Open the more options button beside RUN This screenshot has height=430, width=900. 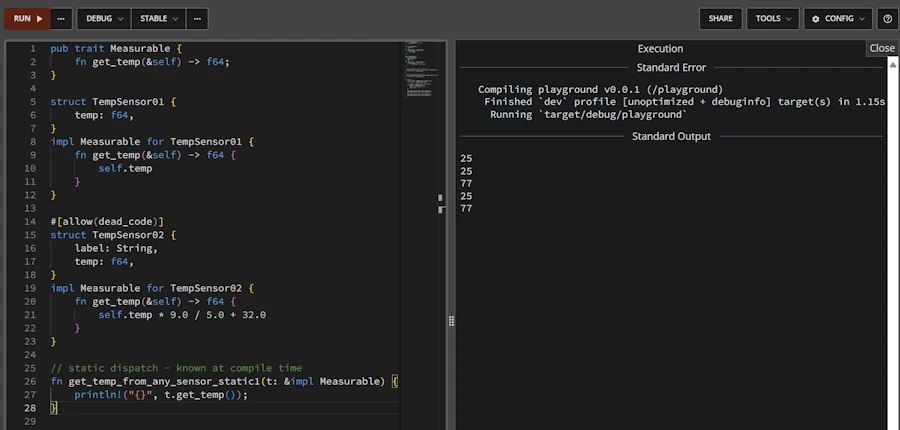pos(61,18)
